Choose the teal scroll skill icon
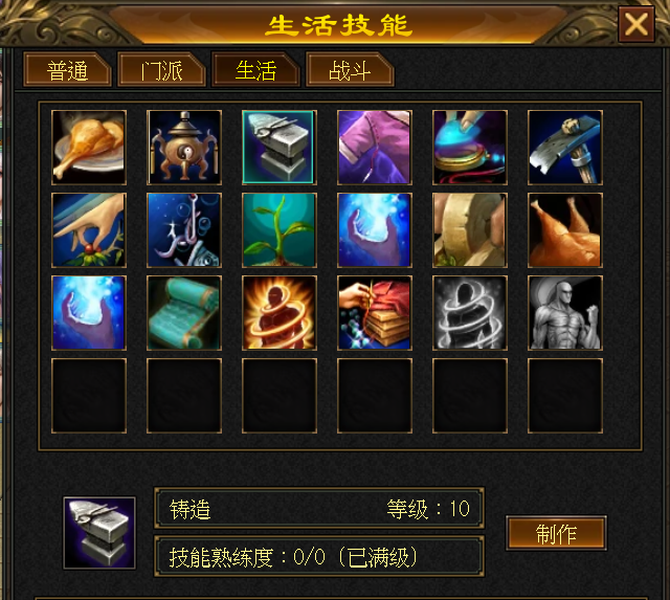This screenshot has height=600, width=670. [x=184, y=313]
